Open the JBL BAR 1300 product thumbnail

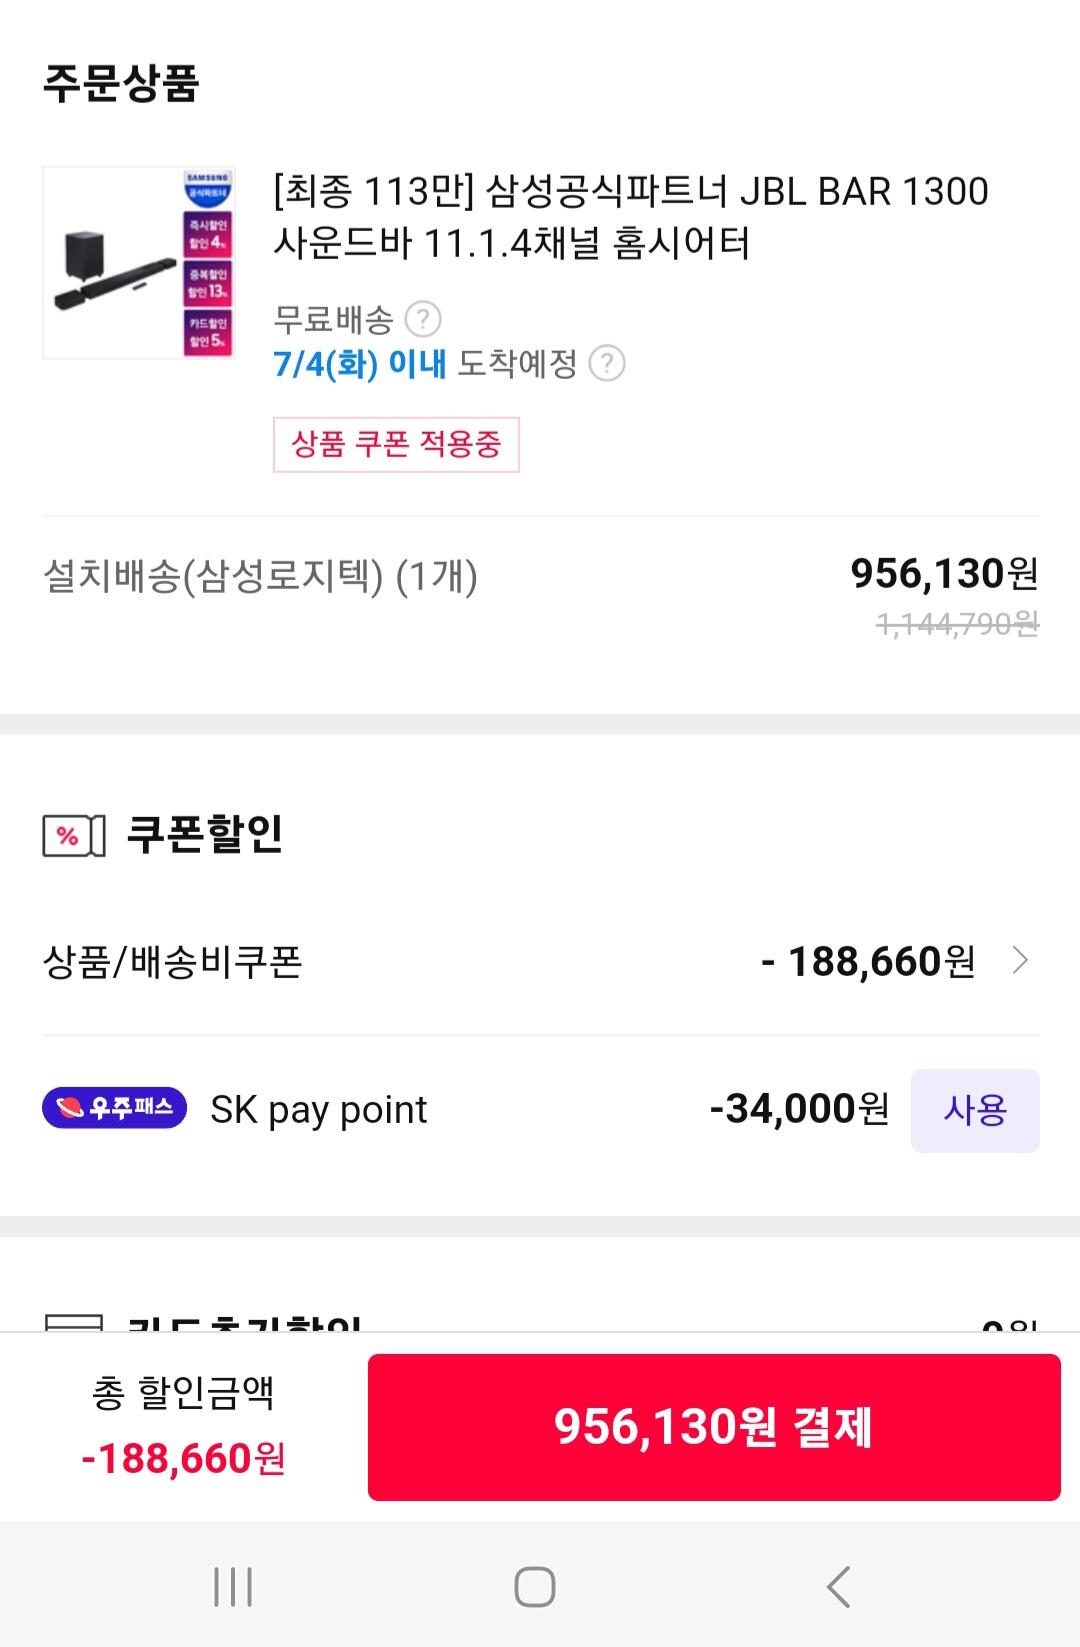pos(139,263)
